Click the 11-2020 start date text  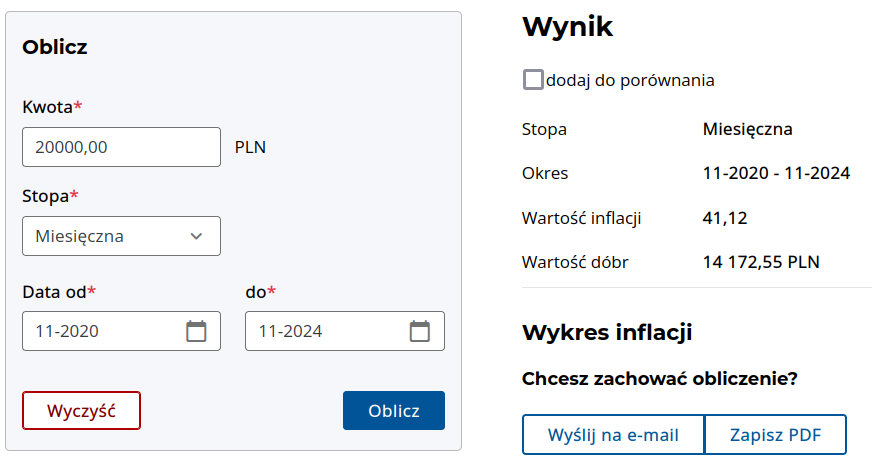(x=67, y=331)
